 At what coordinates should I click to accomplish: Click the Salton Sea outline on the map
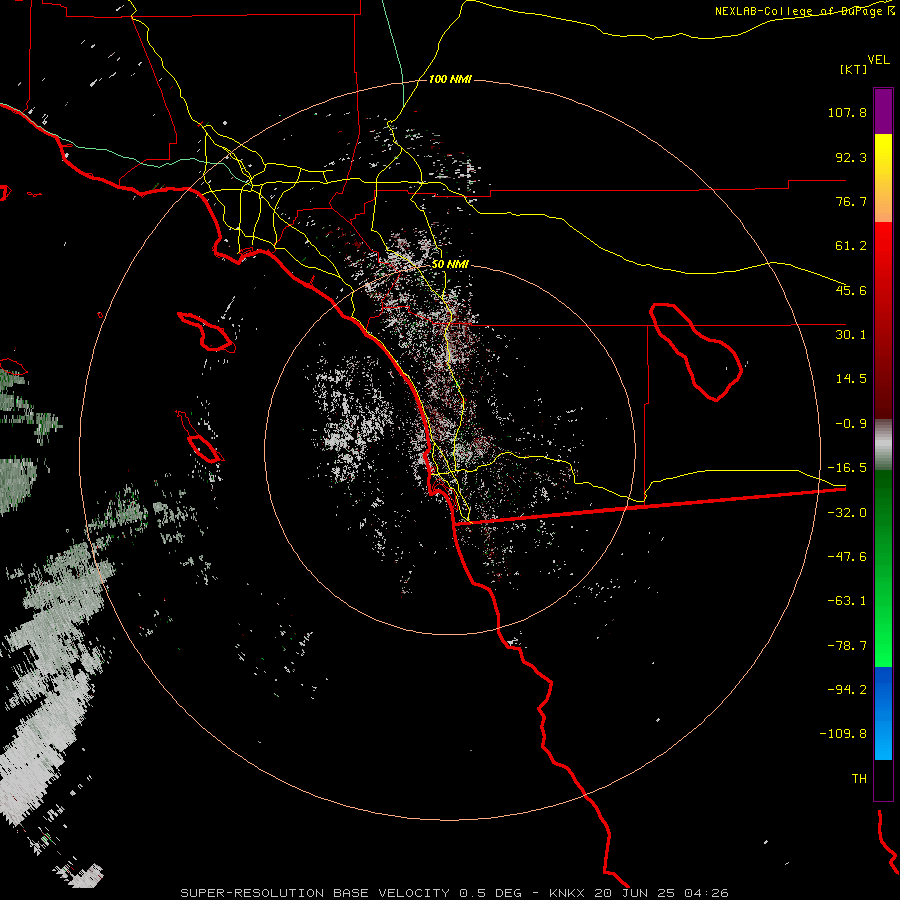click(696, 351)
